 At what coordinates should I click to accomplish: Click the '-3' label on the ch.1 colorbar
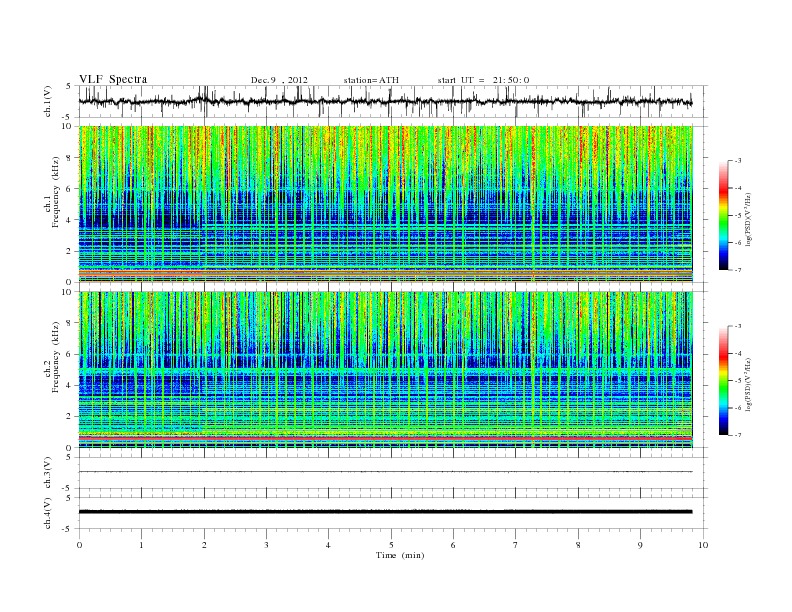(x=737, y=161)
